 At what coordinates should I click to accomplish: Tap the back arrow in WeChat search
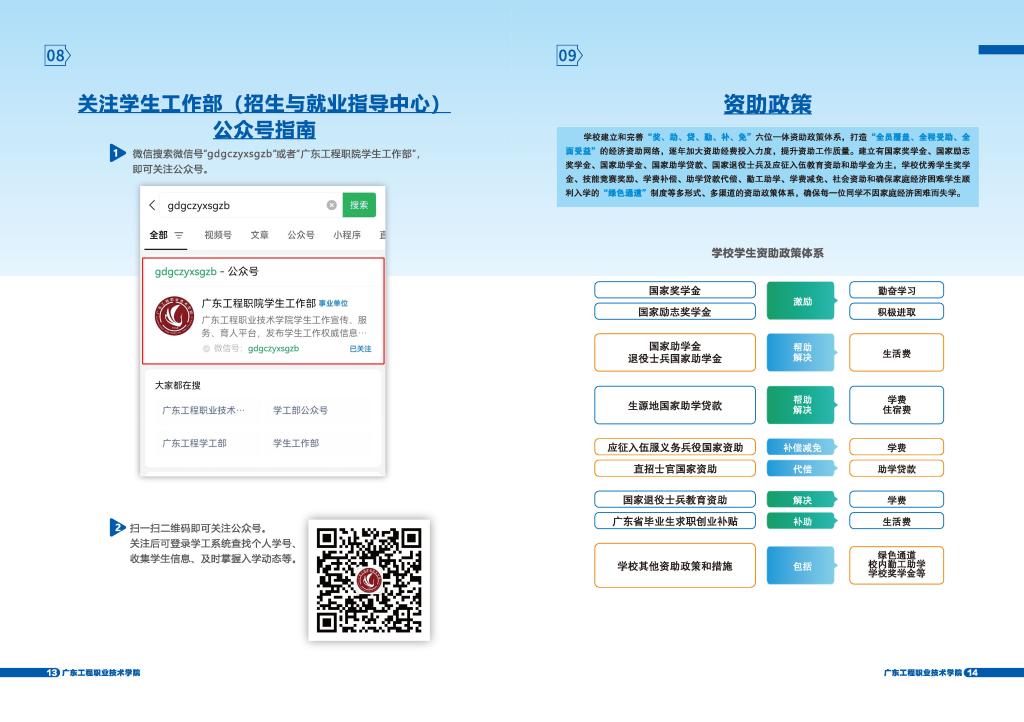[x=152, y=205]
